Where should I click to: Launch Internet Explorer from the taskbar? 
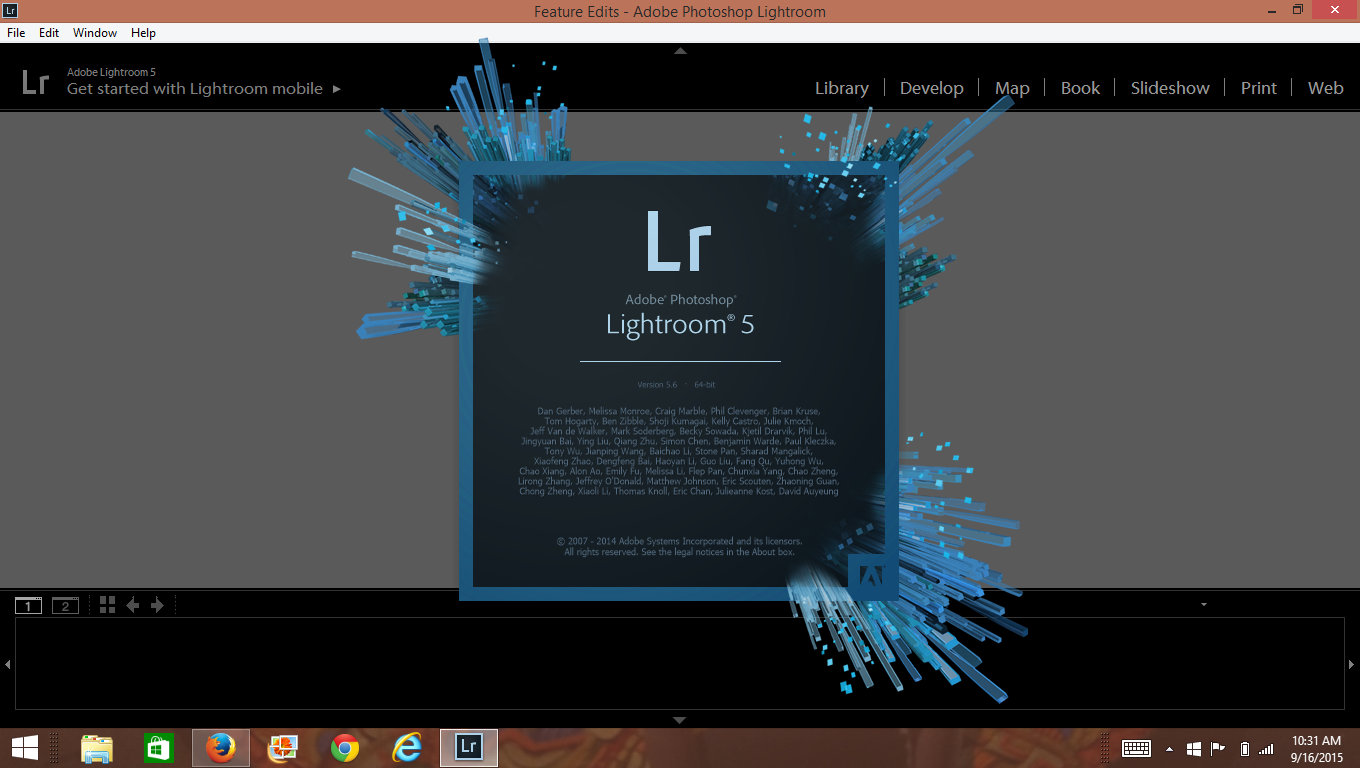coord(407,747)
